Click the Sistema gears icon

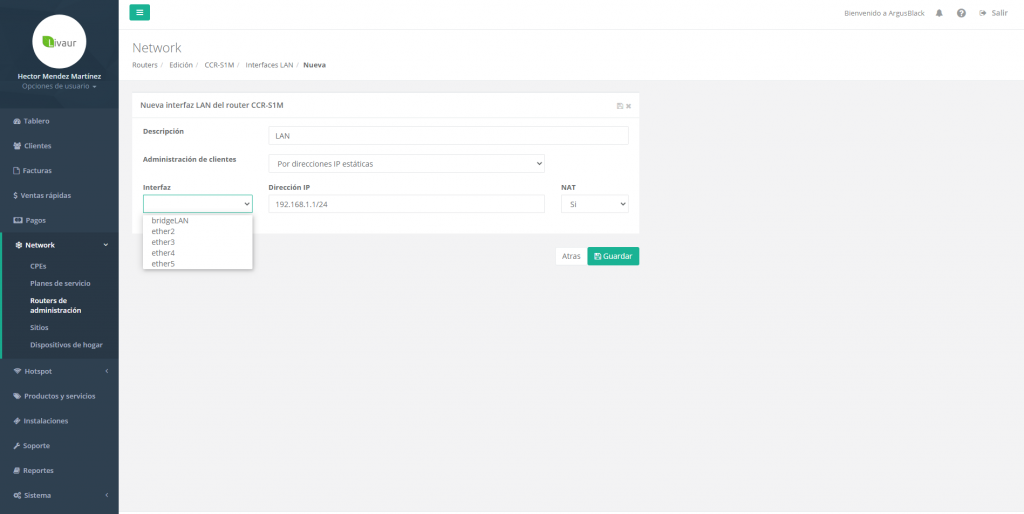18,496
